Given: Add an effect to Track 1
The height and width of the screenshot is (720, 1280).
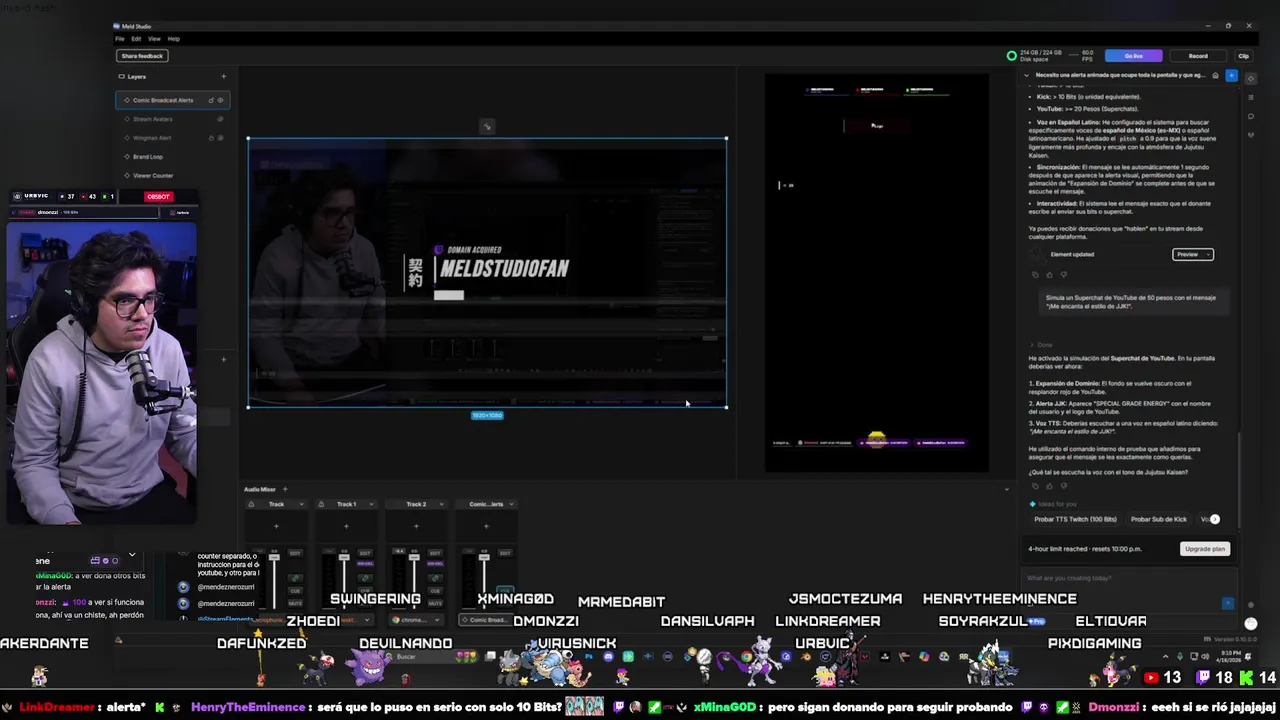Looking at the screenshot, I should coord(346,526).
